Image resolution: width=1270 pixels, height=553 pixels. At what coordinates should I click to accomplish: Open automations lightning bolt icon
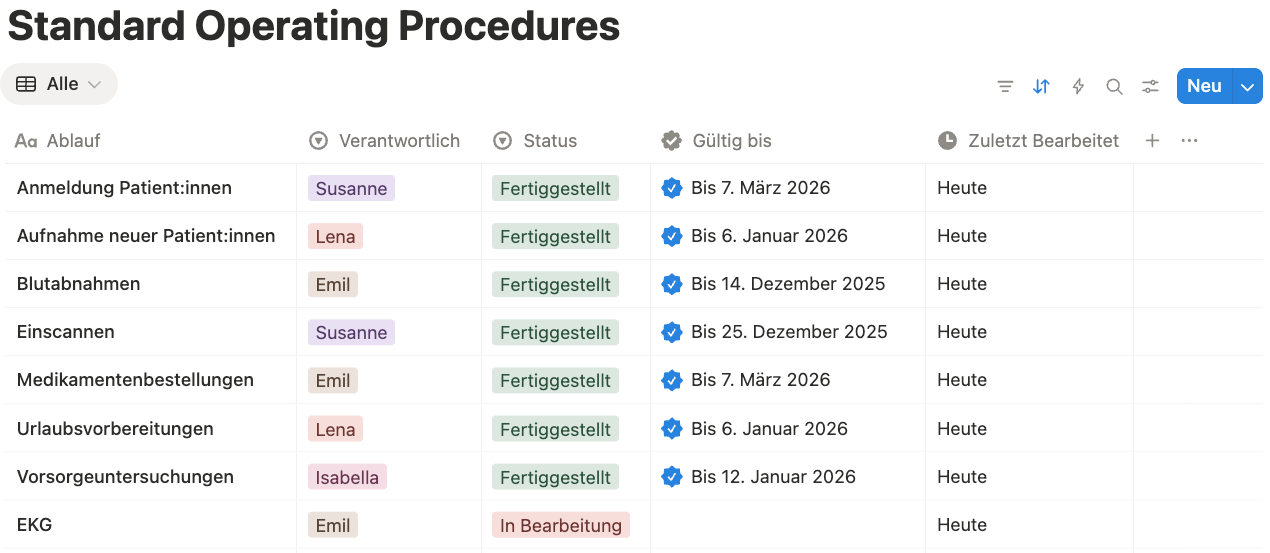[1078, 87]
